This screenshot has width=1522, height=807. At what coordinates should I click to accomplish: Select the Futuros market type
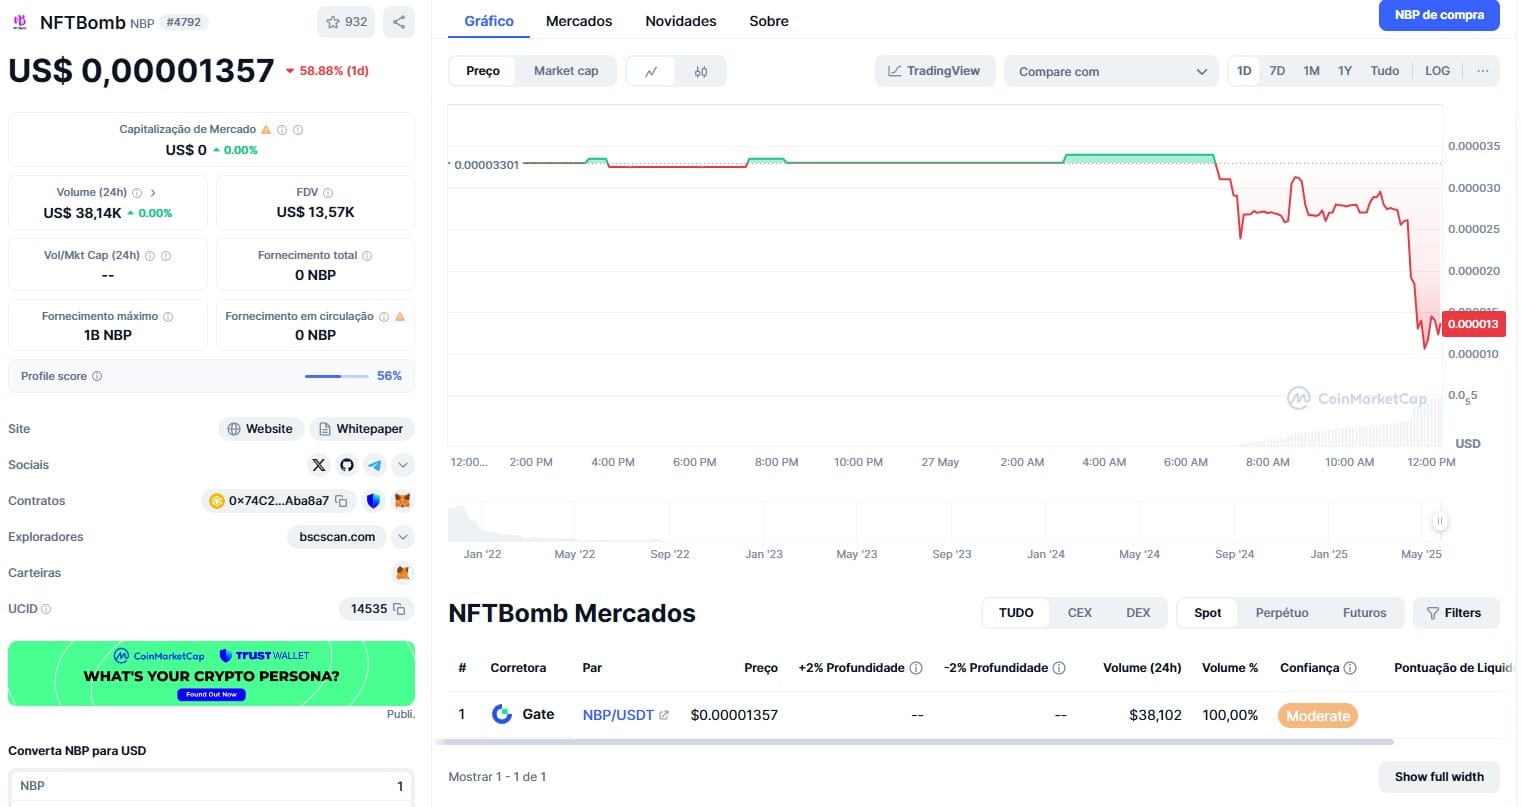tap(1365, 613)
